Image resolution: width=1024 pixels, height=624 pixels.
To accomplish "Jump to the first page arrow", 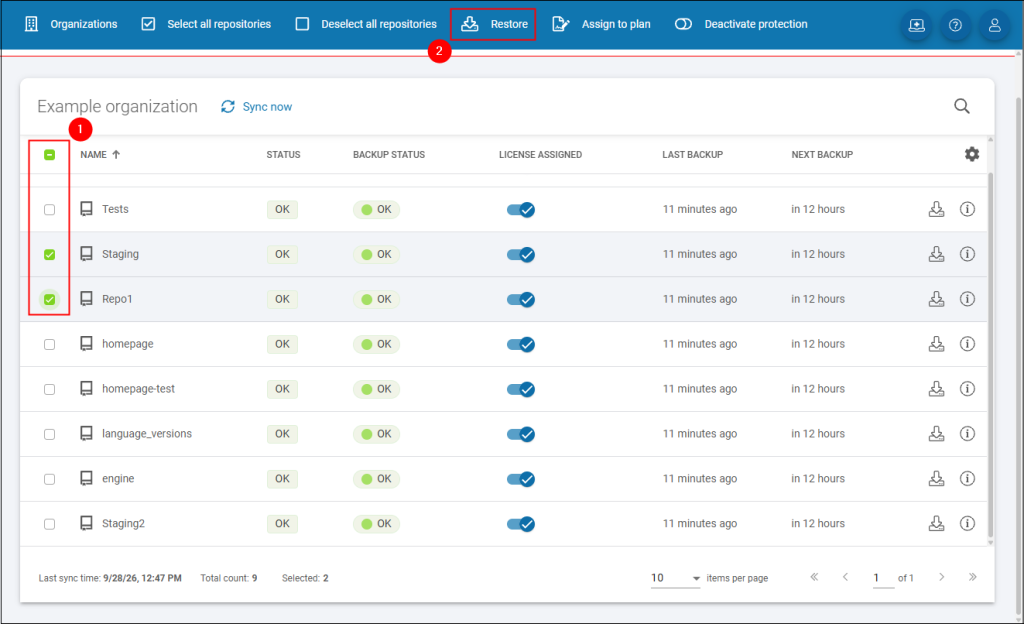I will click(814, 577).
